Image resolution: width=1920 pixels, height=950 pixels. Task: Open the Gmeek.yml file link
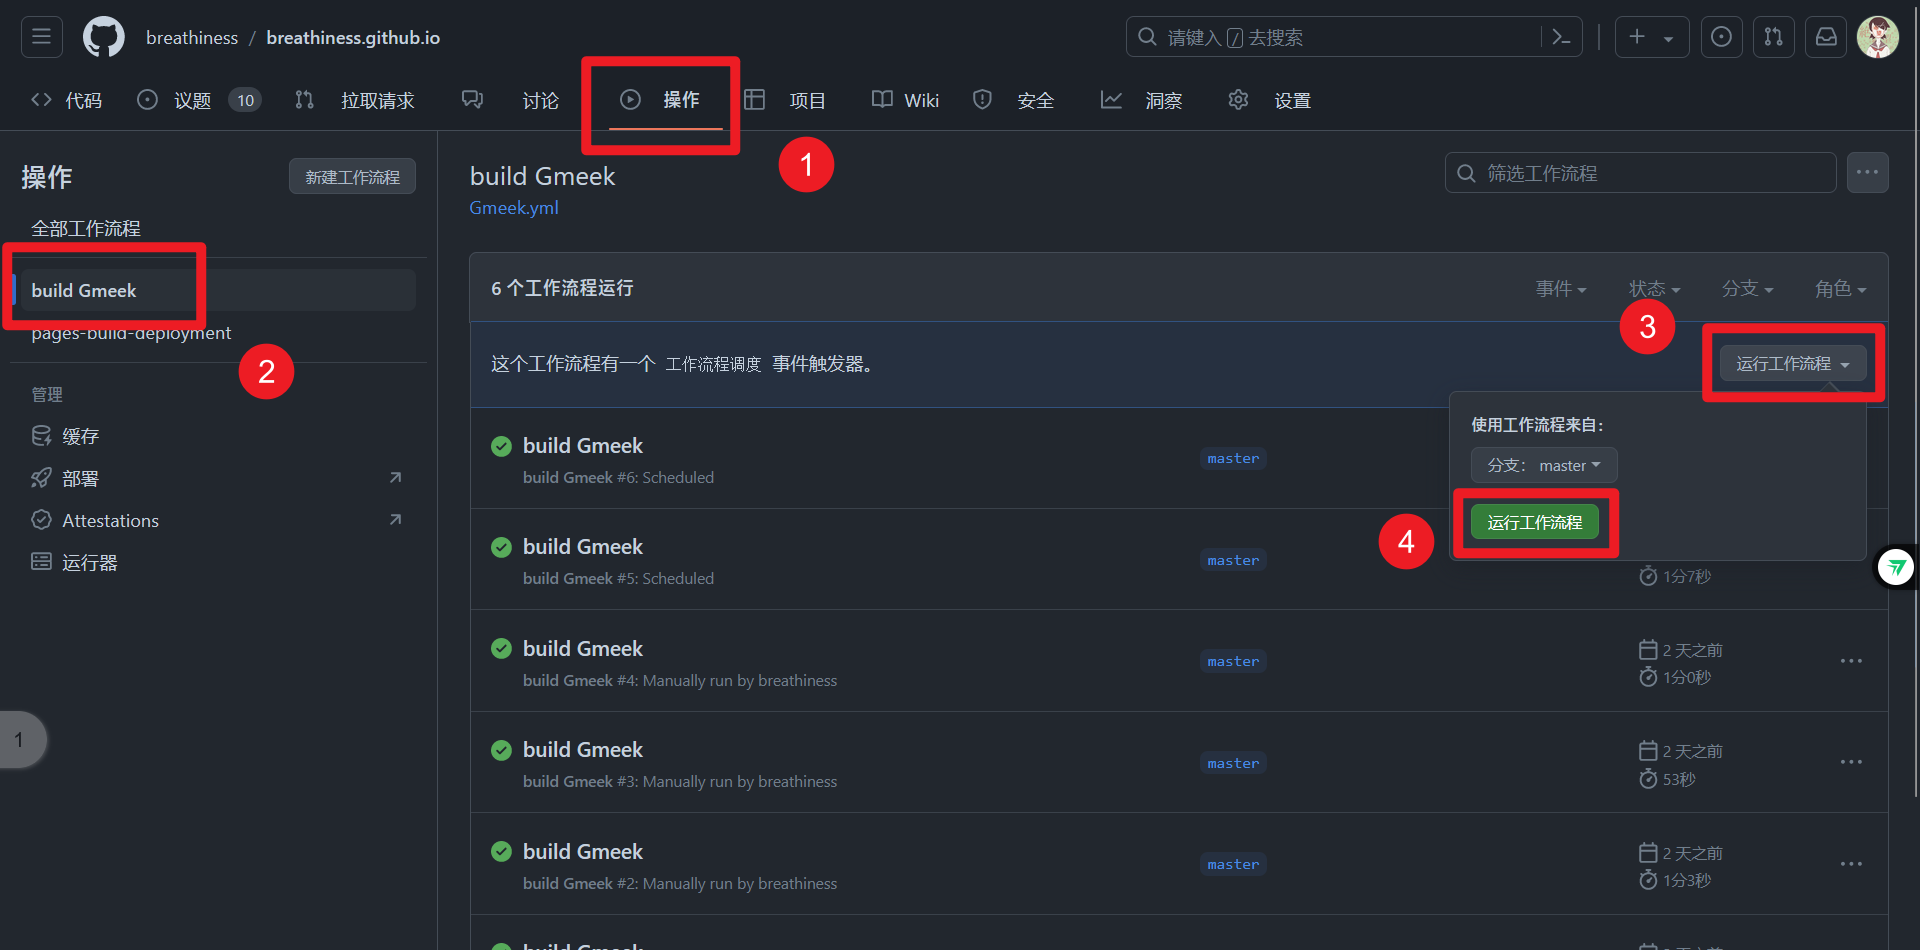(x=513, y=207)
